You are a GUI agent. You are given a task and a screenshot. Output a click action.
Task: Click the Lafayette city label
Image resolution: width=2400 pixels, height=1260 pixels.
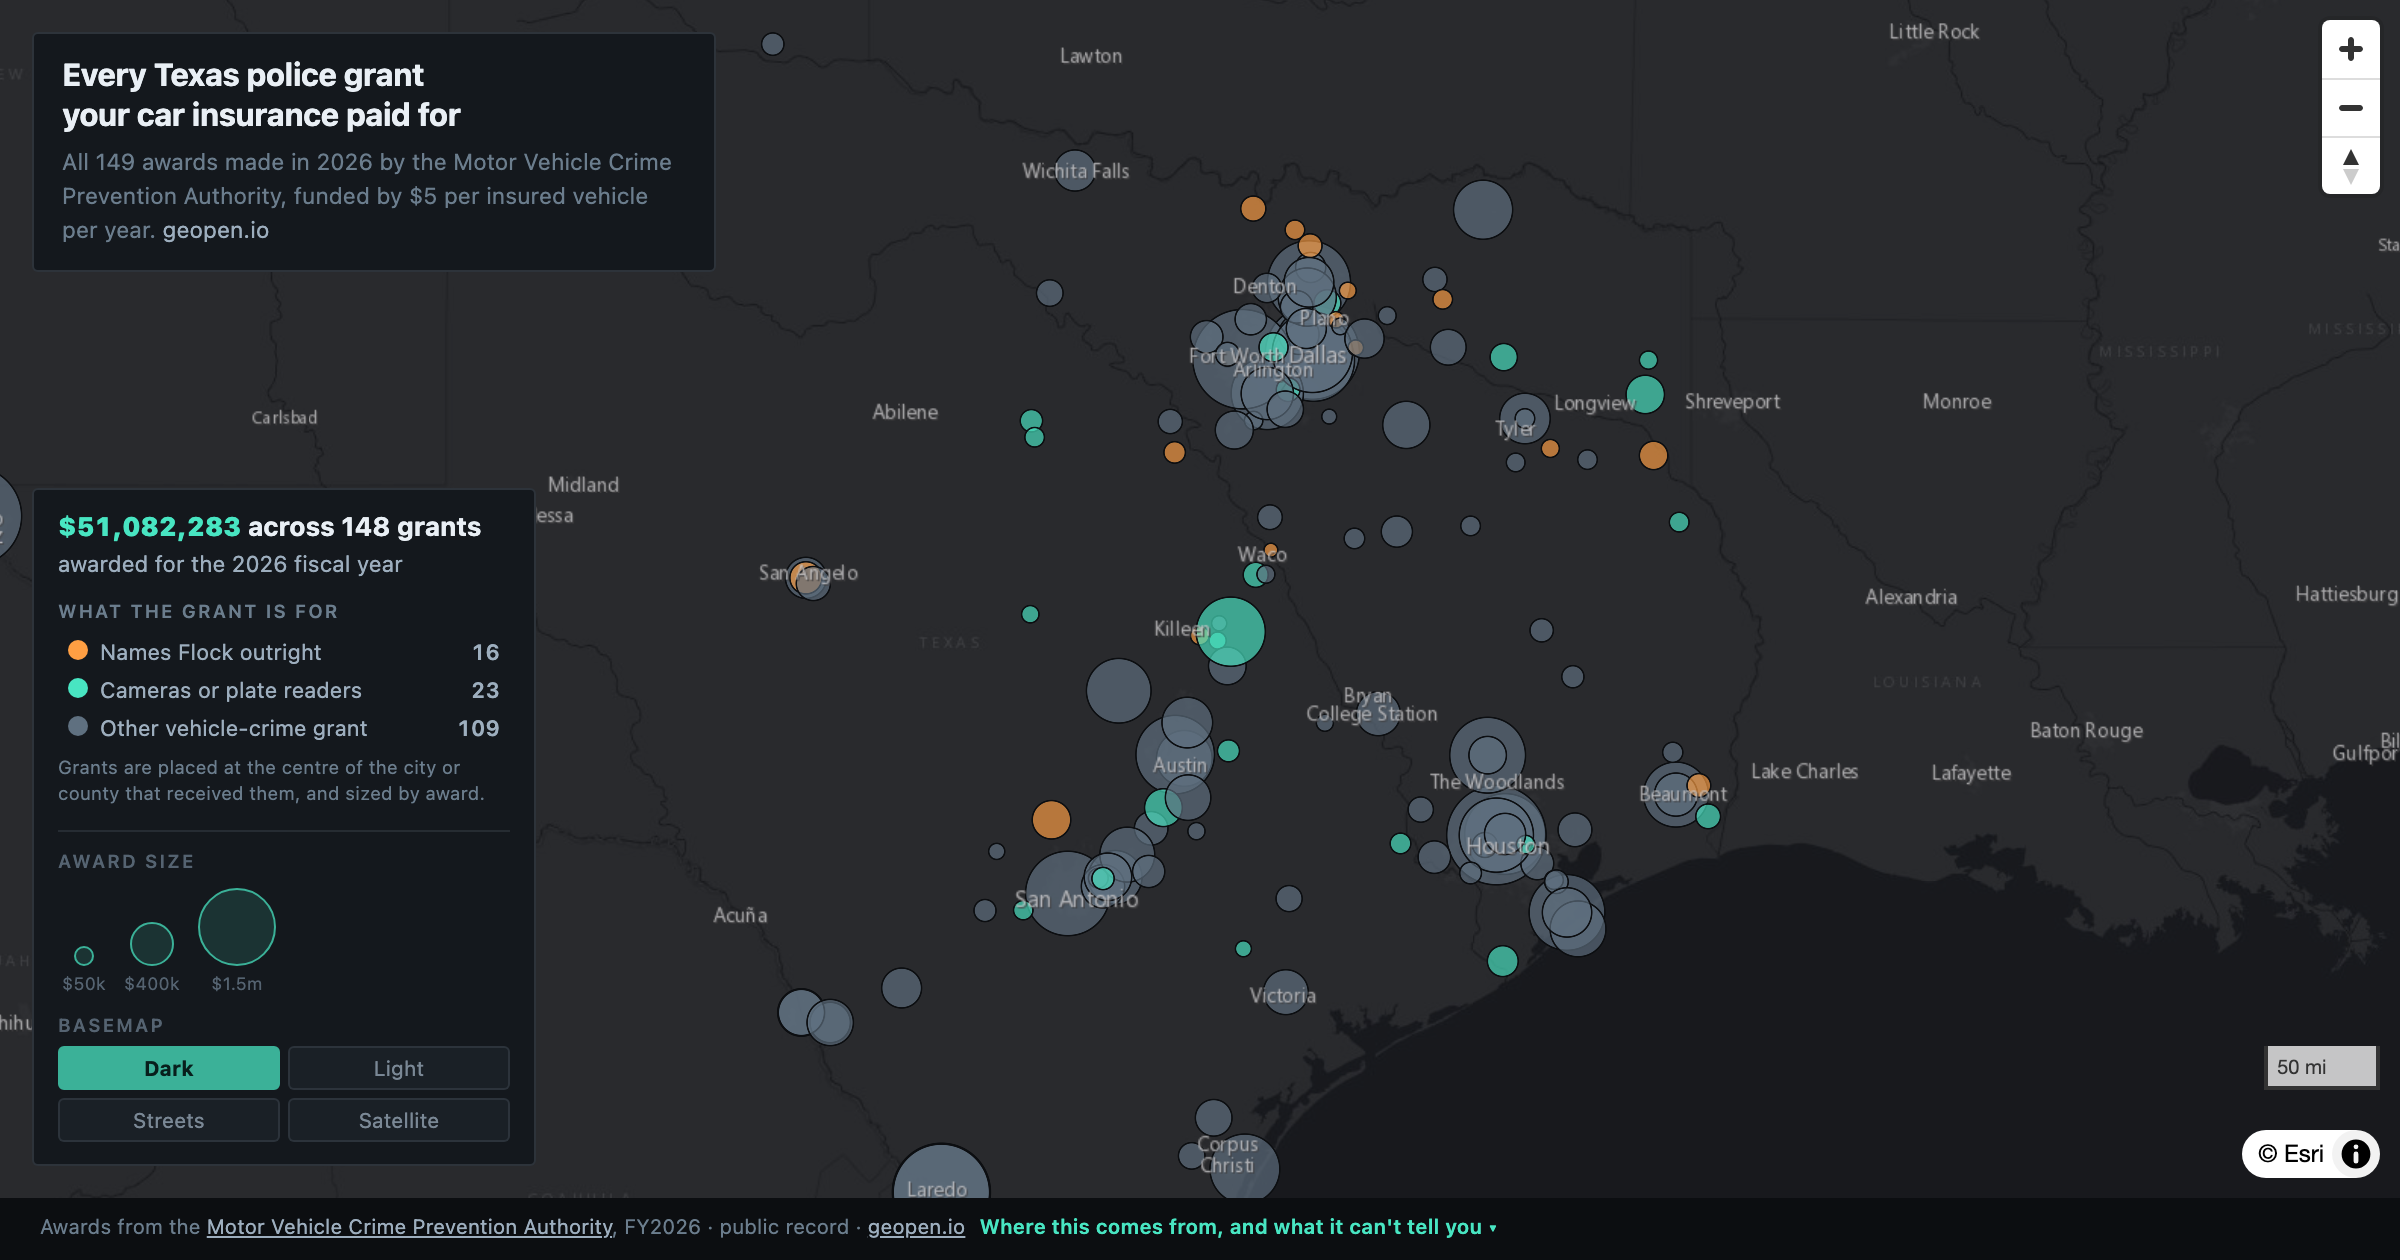[1971, 773]
